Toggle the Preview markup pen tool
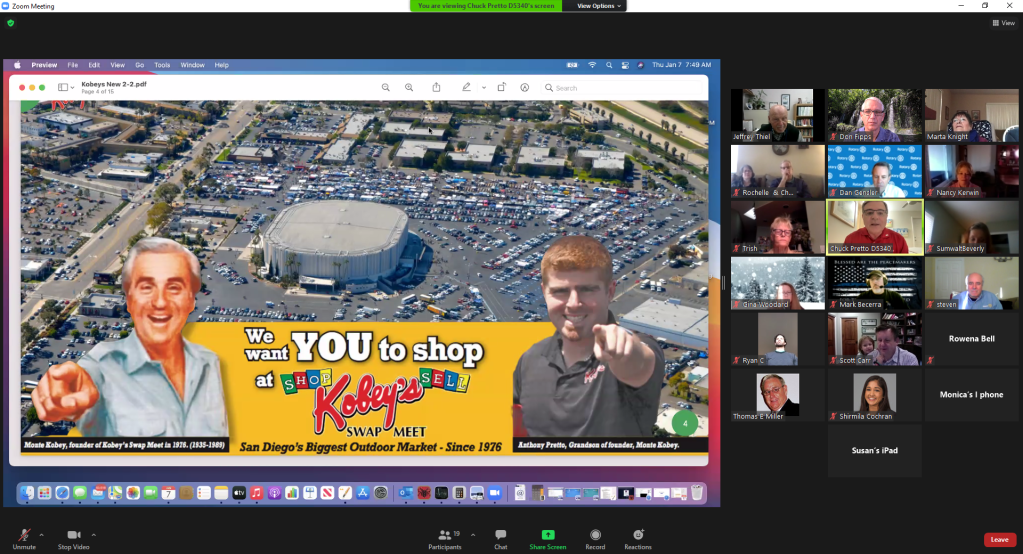The width and height of the screenshot is (1023, 554). click(x=466, y=88)
